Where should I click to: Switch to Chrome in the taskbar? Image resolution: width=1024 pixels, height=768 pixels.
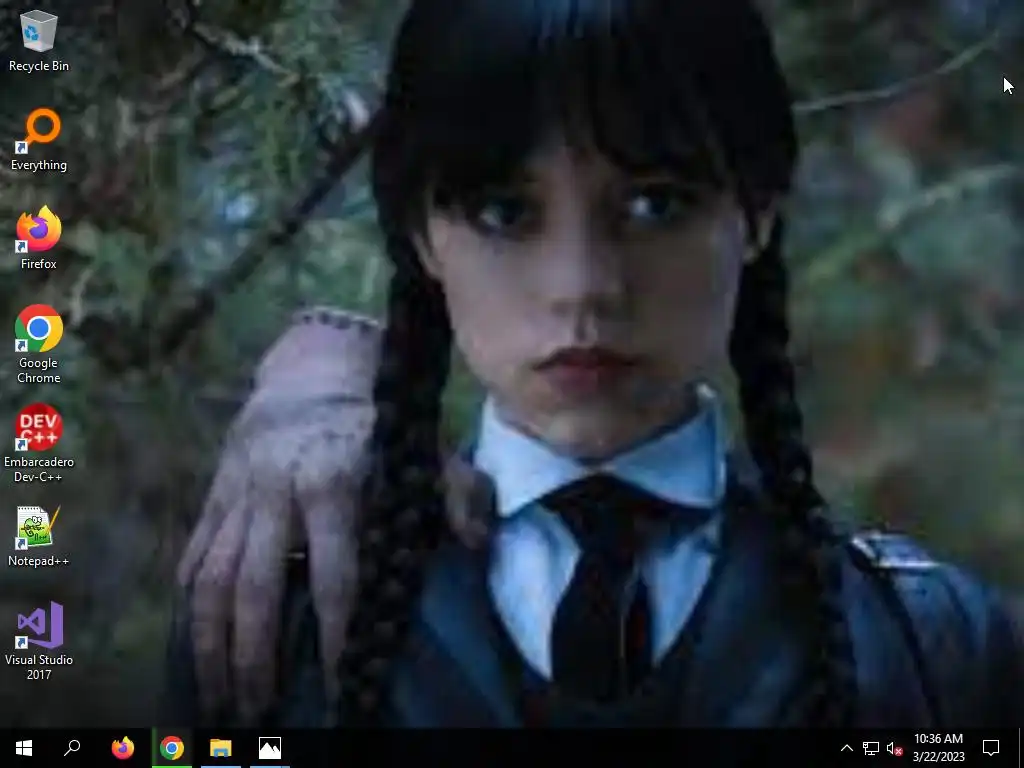click(x=172, y=748)
